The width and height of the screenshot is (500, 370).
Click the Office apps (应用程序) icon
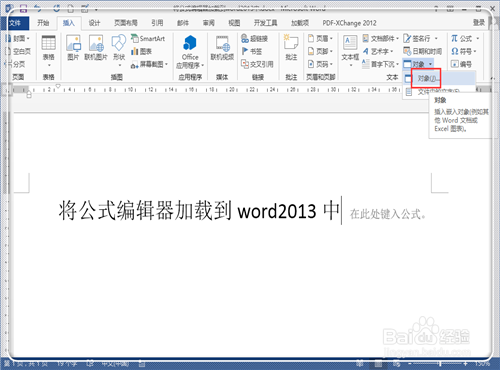tap(190, 43)
